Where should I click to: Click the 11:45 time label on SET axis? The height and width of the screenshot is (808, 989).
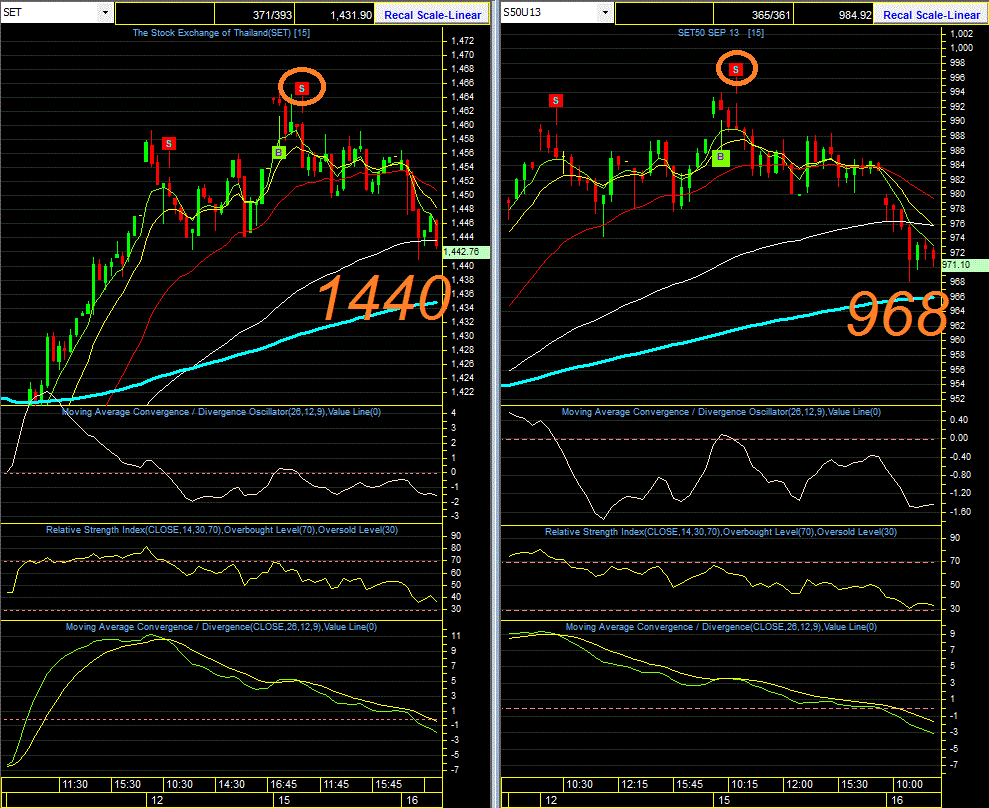coord(336,784)
